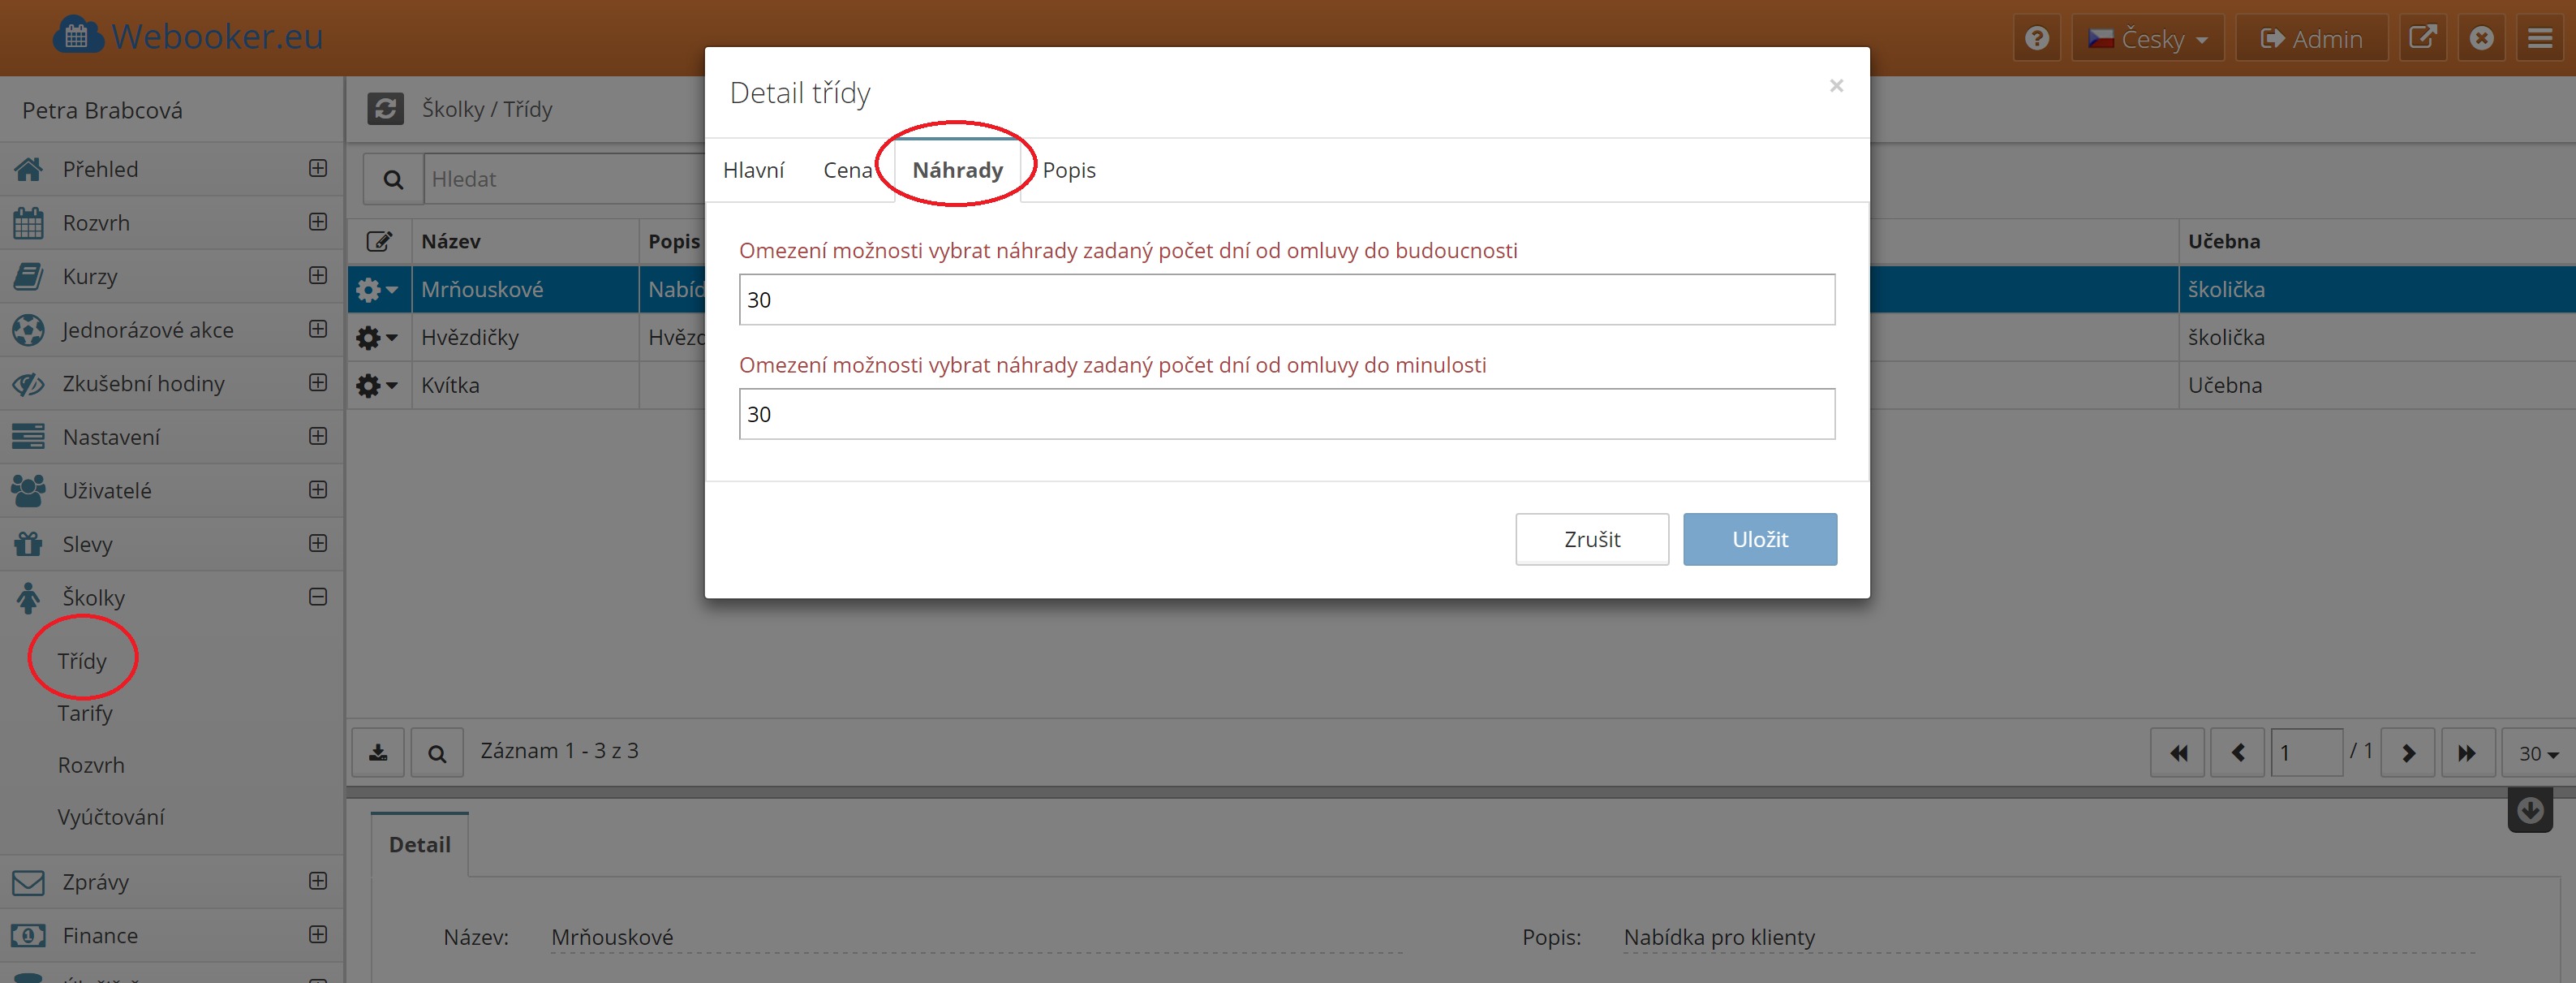Click the Zrušit button
This screenshot has width=2576, height=983.
[x=1591, y=539]
